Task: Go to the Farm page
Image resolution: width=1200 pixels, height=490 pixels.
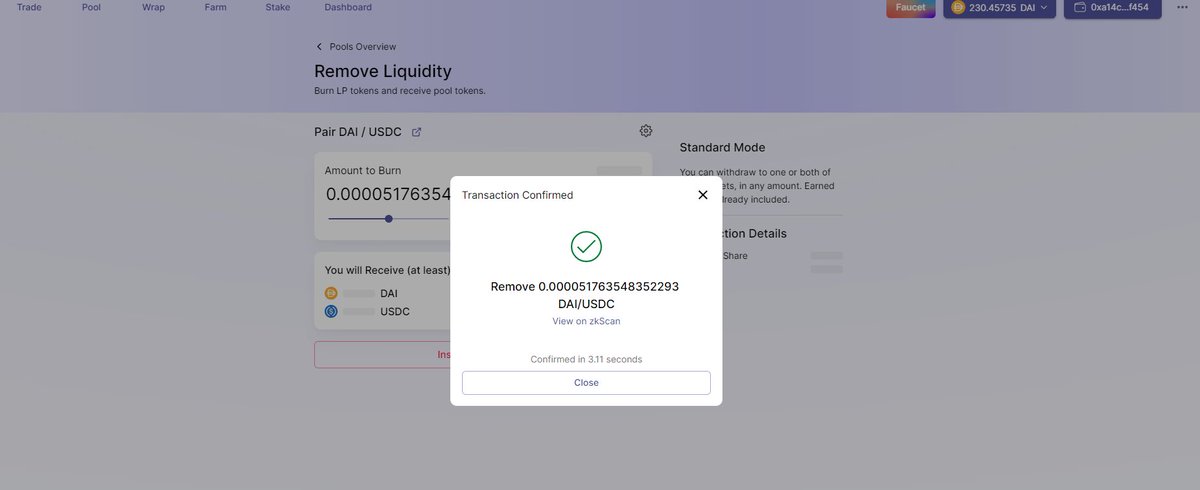Action: [216, 7]
